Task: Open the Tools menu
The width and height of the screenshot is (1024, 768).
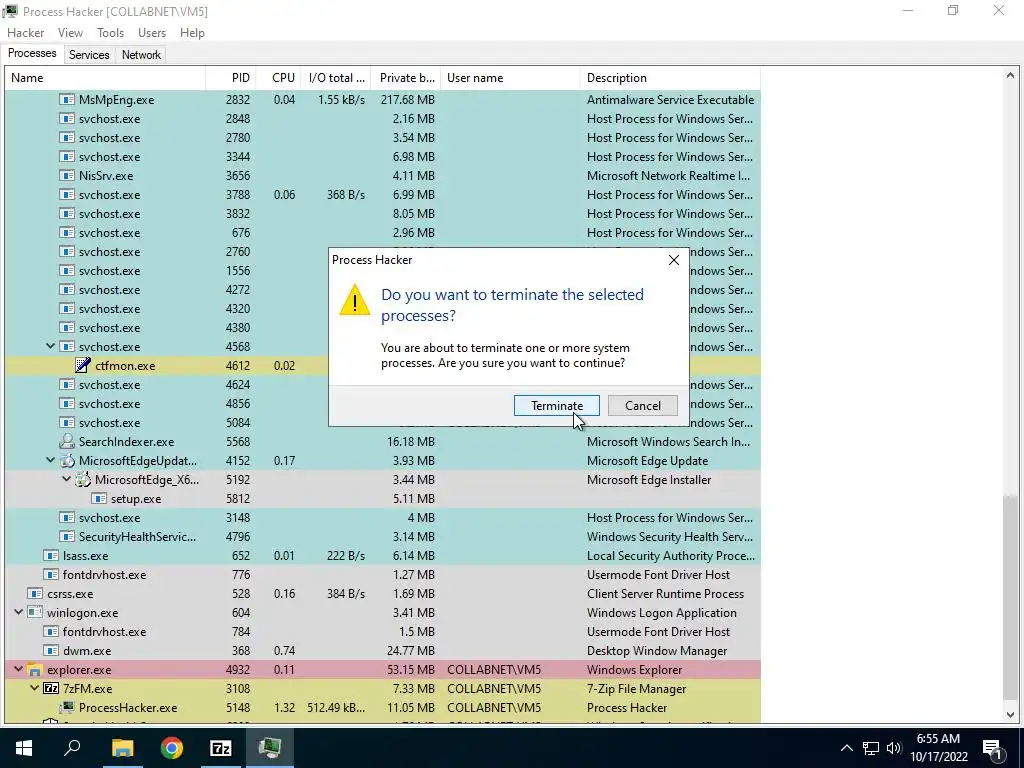Action: click(110, 33)
